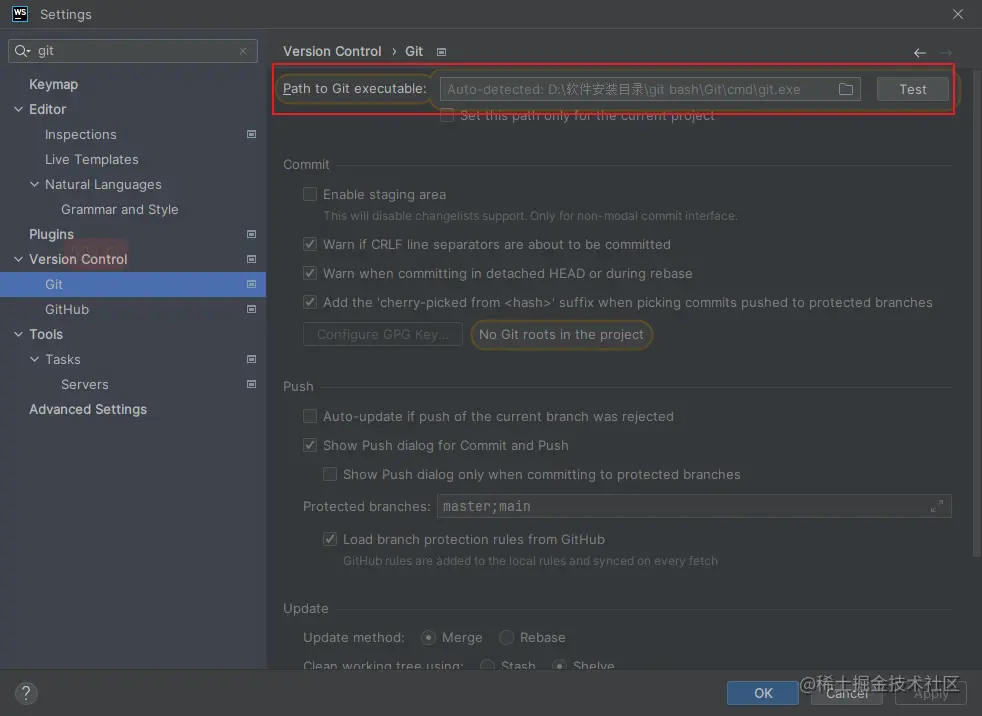982x716 pixels.
Task: Open Inspections settings page
Action: (x=81, y=134)
